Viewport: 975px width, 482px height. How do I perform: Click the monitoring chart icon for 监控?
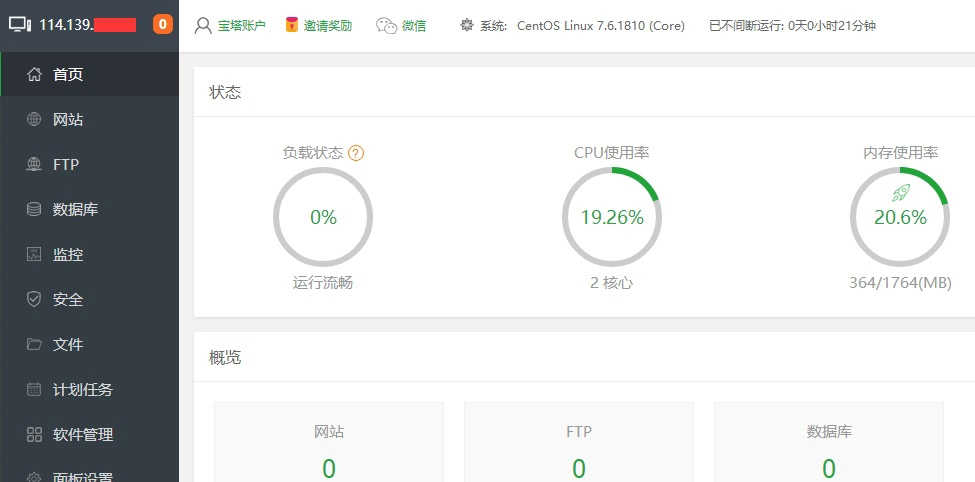(34, 254)
